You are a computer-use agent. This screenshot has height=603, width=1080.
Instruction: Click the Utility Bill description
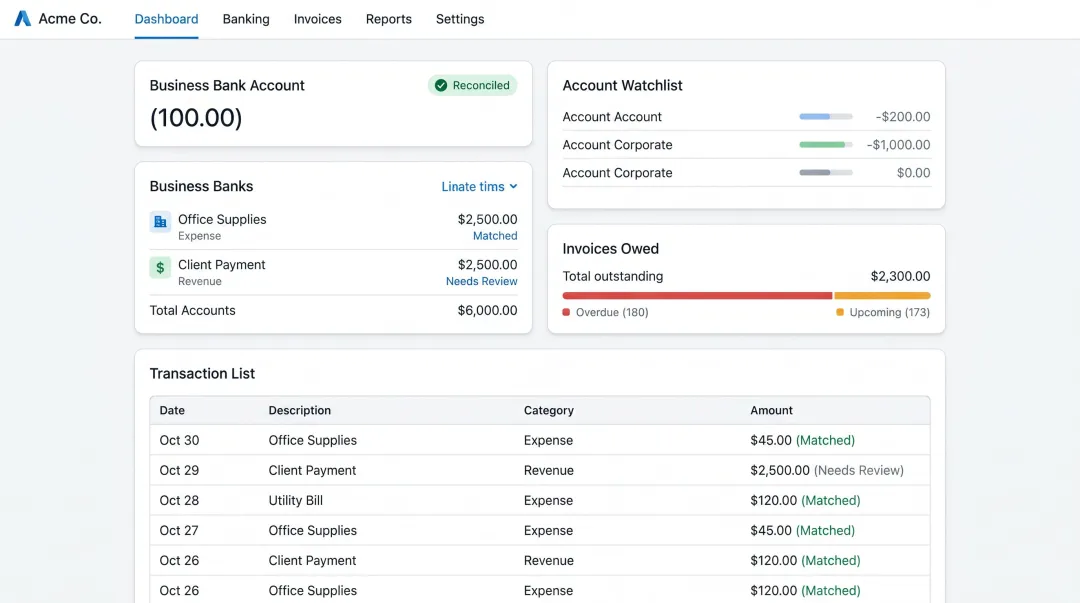pyautogui.click(x=295, y=500)
